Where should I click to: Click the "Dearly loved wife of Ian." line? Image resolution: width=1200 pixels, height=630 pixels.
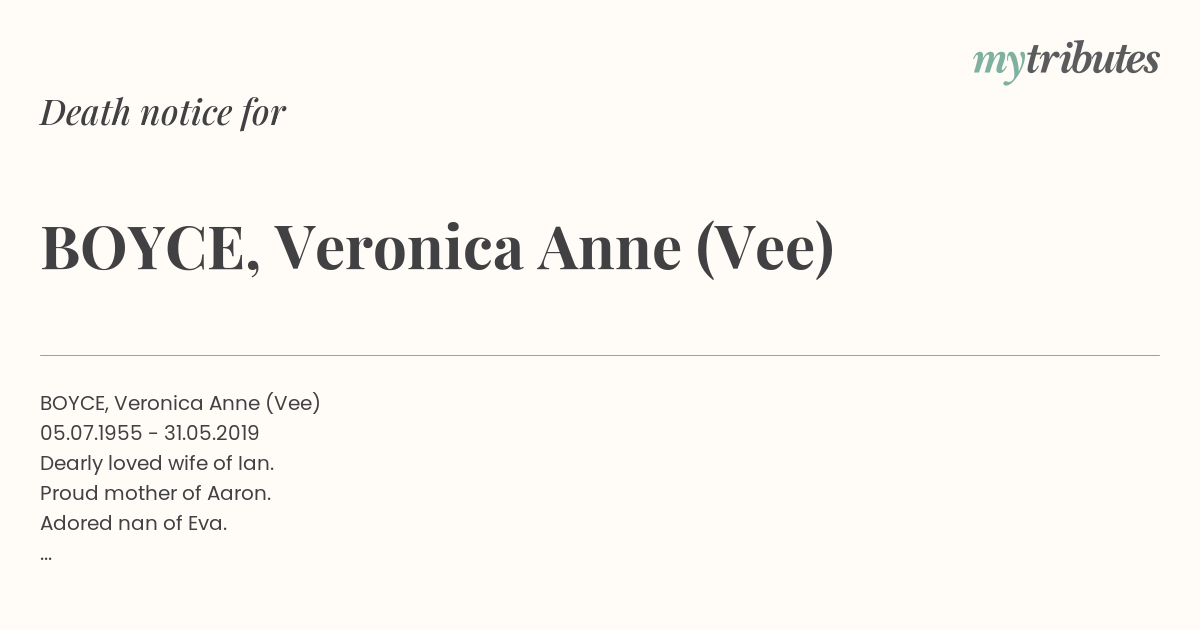click(157, 463)
